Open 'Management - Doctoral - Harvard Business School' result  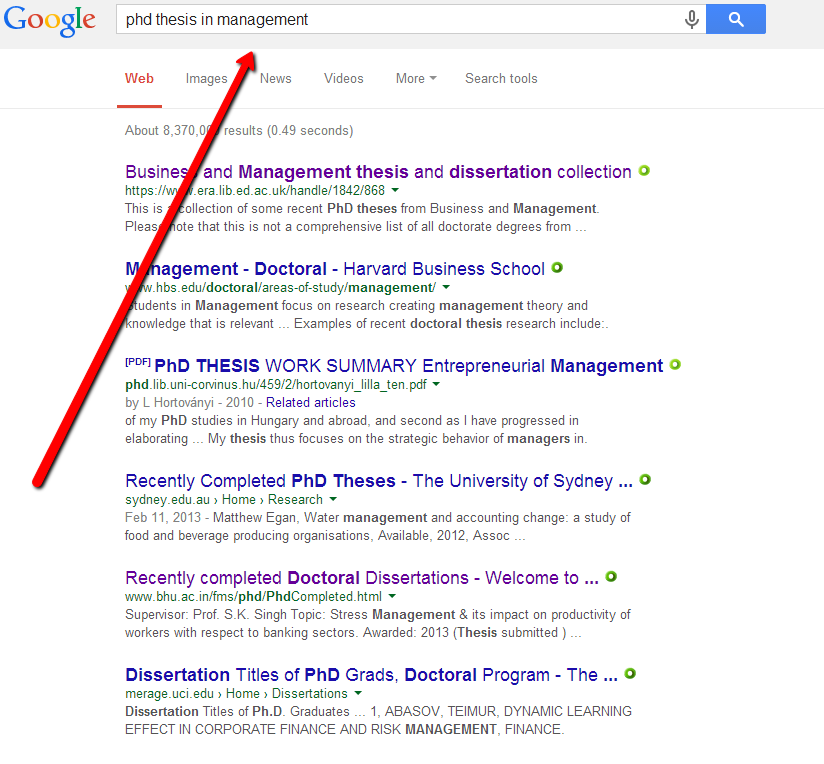tap(335, 269)
